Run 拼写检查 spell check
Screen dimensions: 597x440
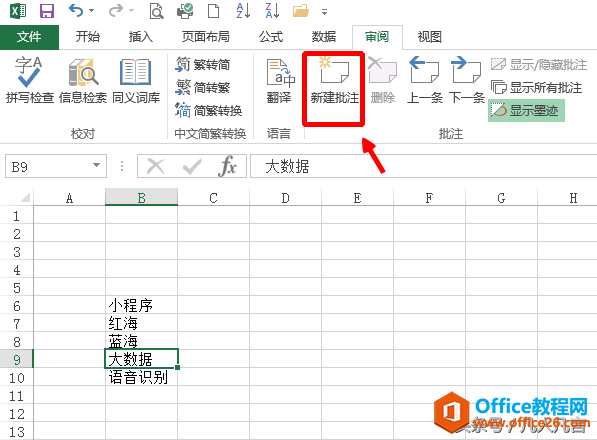point(30,80)
